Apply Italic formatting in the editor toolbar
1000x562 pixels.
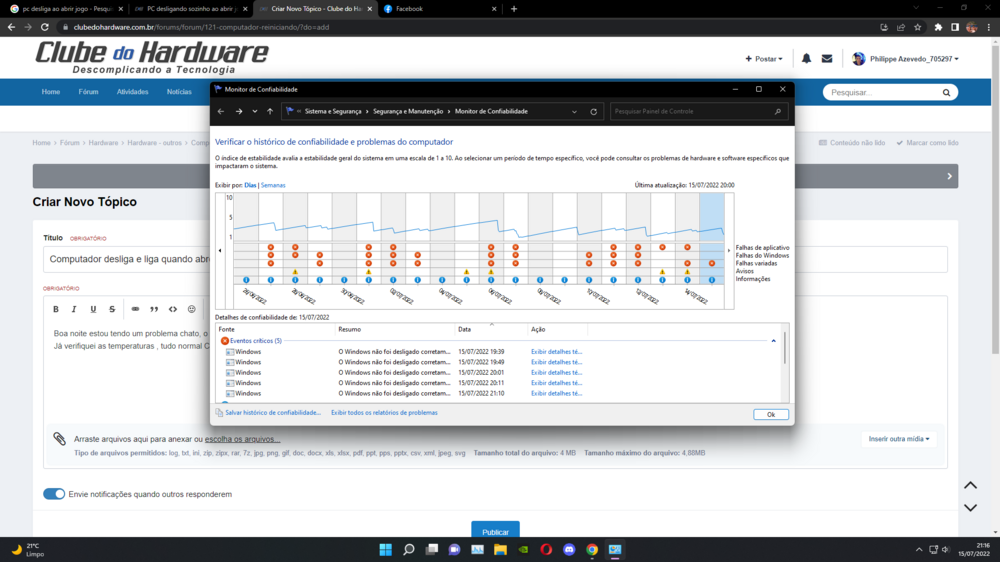tap(74, 309)
